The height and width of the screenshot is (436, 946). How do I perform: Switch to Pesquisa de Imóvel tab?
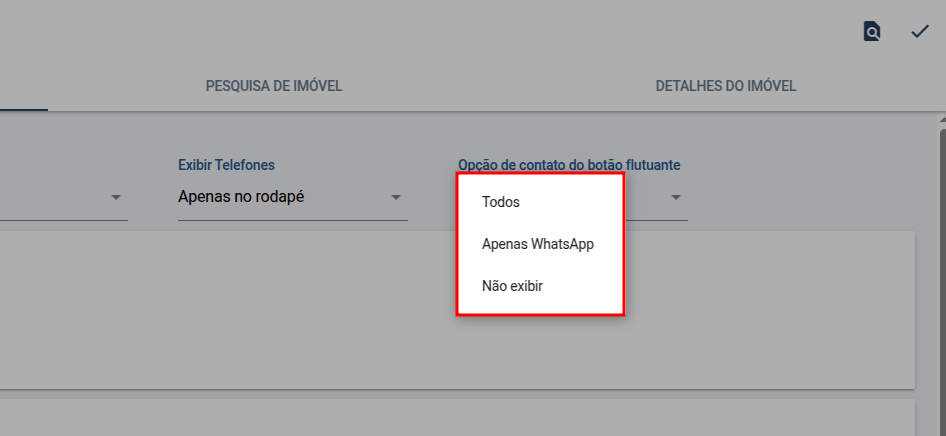click(274, 86)
